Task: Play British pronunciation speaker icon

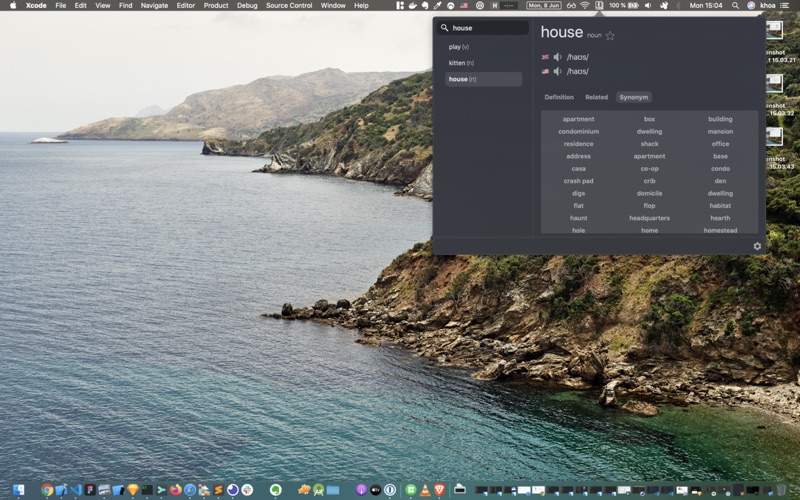Action: click(x=558, y=57)
